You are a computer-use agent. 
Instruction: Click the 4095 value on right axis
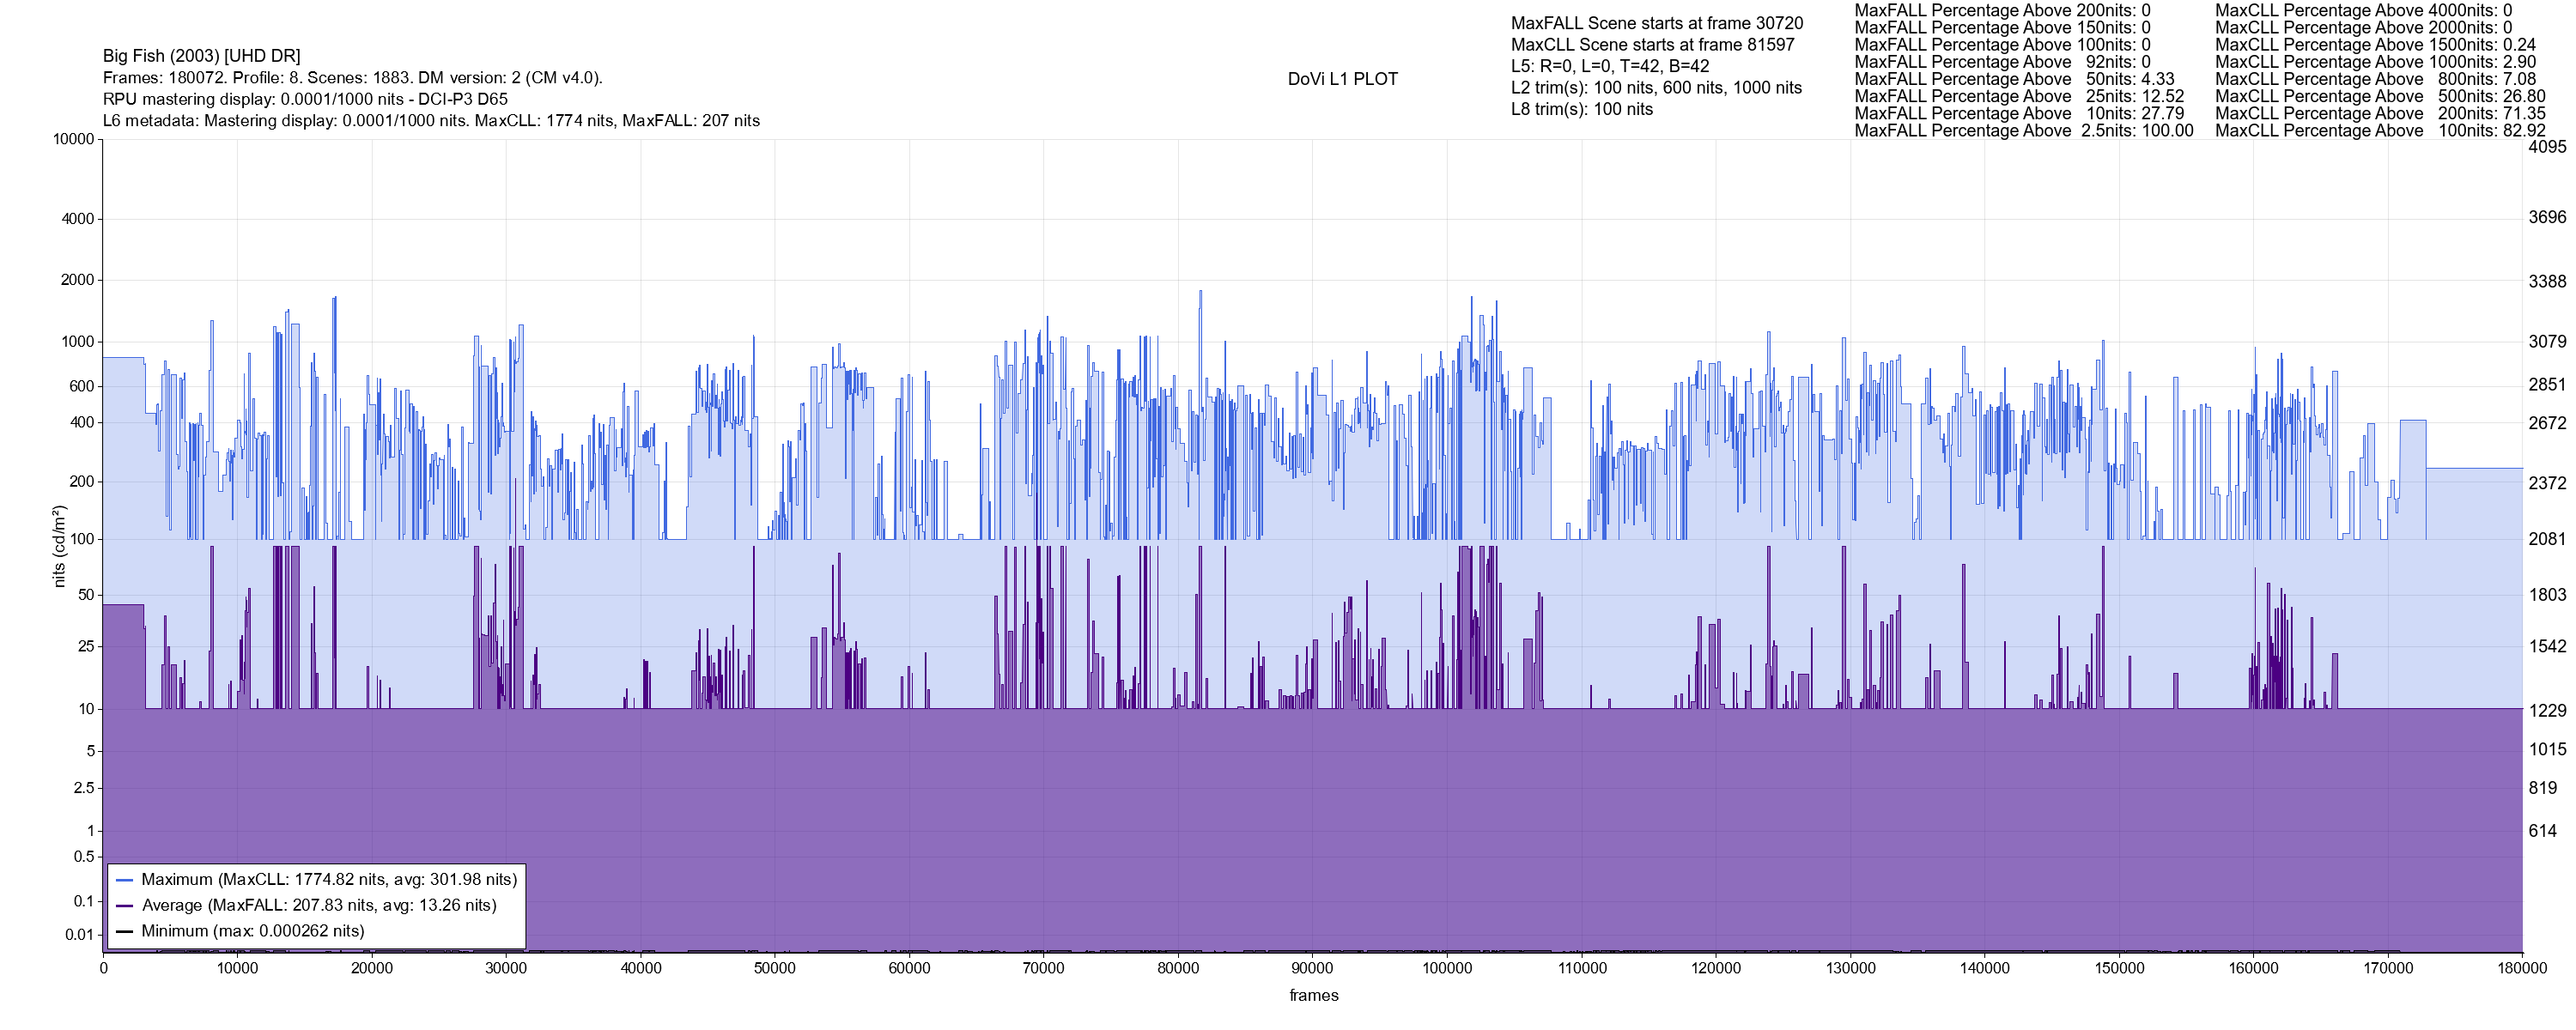[2547, 147]
